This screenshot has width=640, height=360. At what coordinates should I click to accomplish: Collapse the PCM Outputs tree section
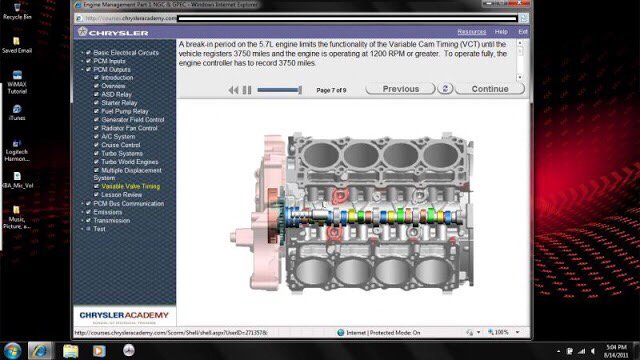[82, 70]
